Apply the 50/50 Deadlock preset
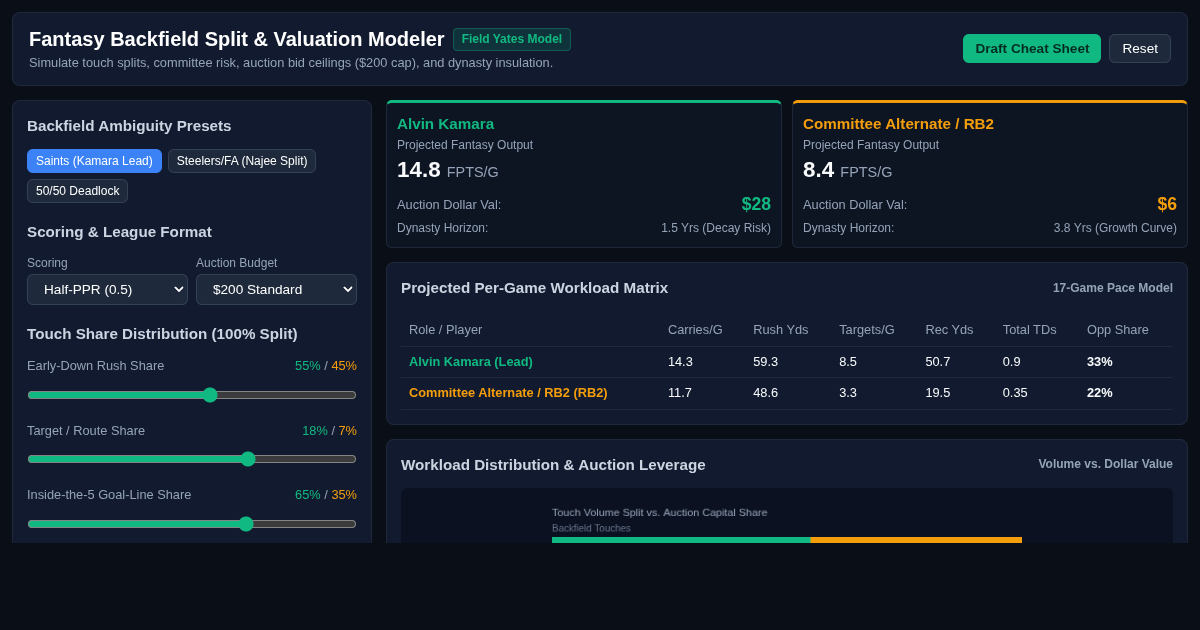 pos(77,191)
